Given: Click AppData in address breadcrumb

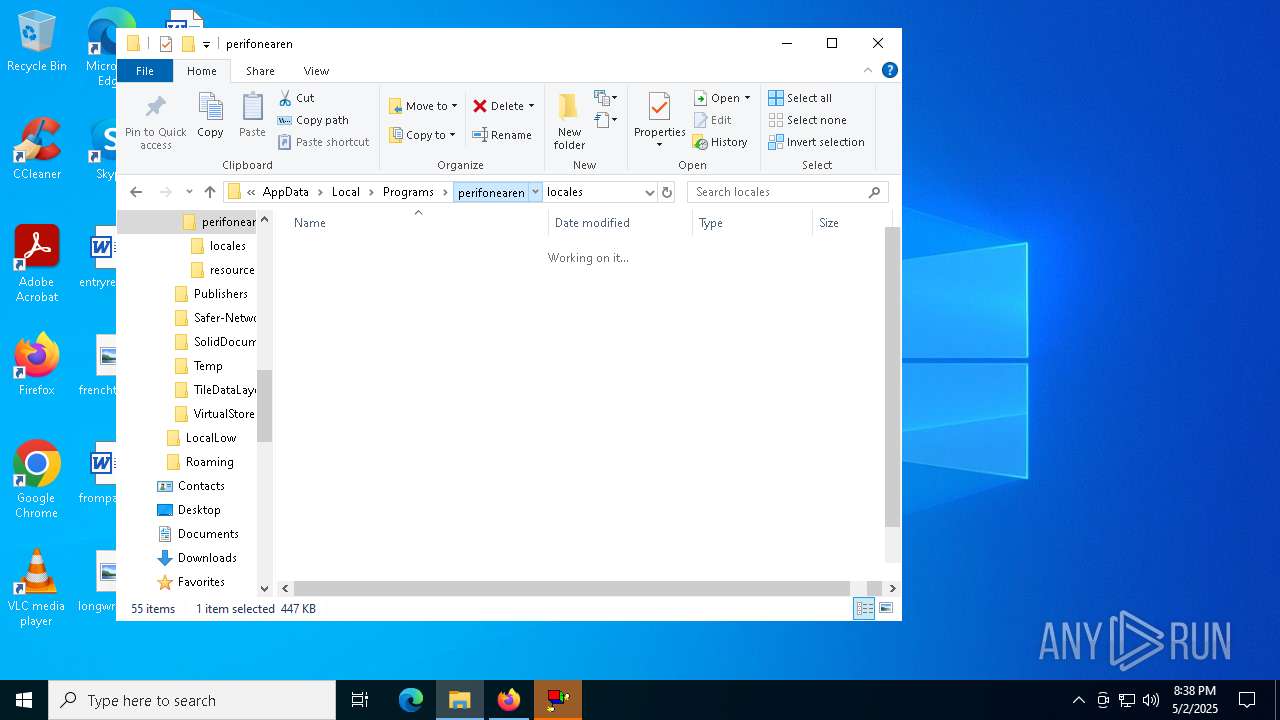Looking at the screenshot, I should coord(286,192).
